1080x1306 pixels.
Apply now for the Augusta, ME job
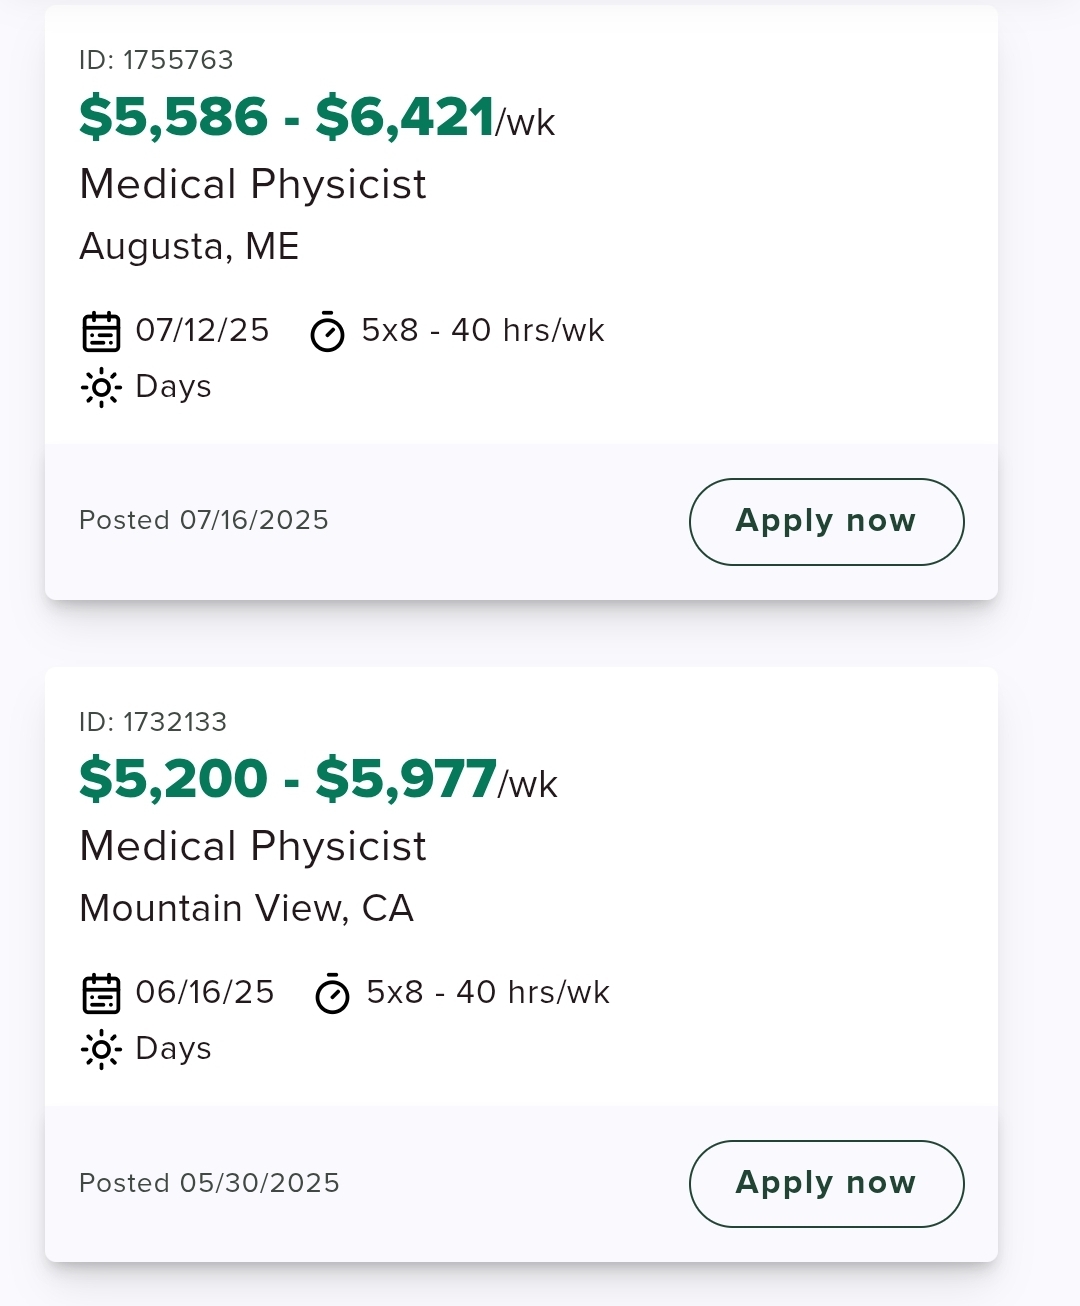coord(827,522)
